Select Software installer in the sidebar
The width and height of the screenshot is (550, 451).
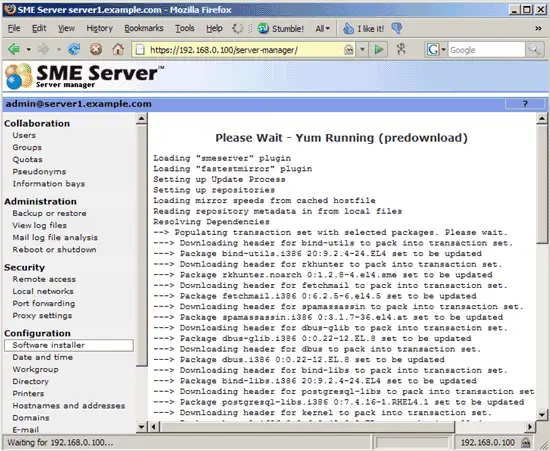tap(69, 345)
